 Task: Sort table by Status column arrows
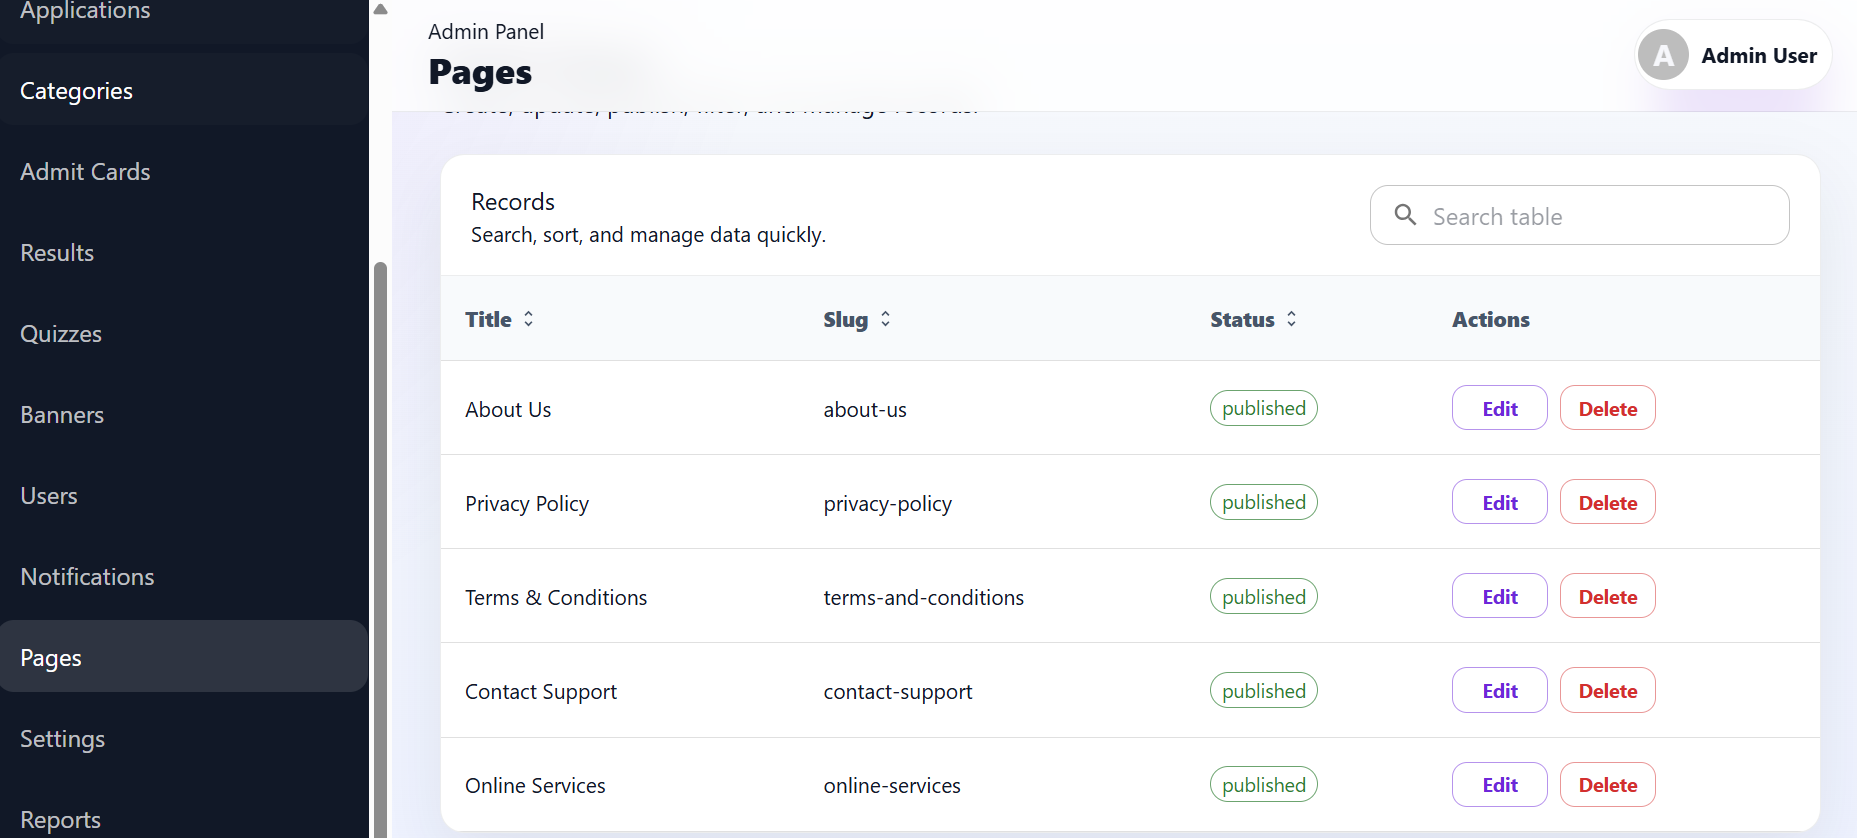1291,319
